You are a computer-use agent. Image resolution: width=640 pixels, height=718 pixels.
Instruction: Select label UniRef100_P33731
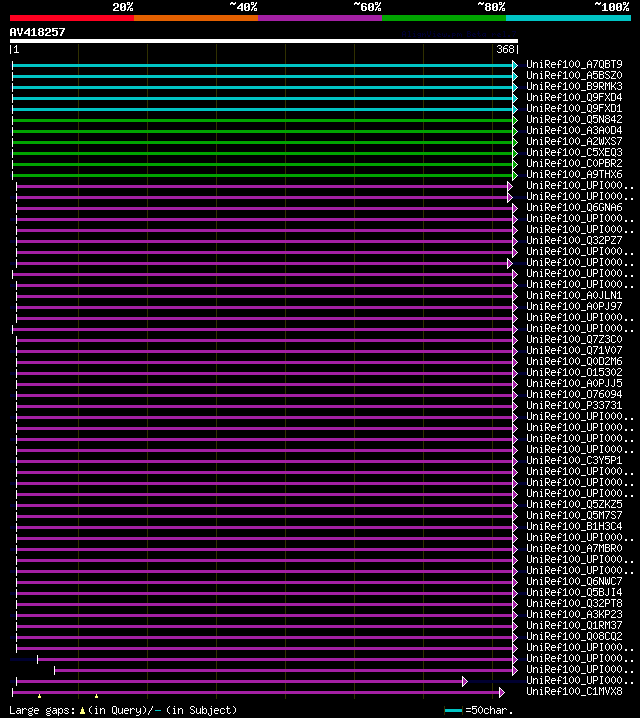click(x=574, y=405)
